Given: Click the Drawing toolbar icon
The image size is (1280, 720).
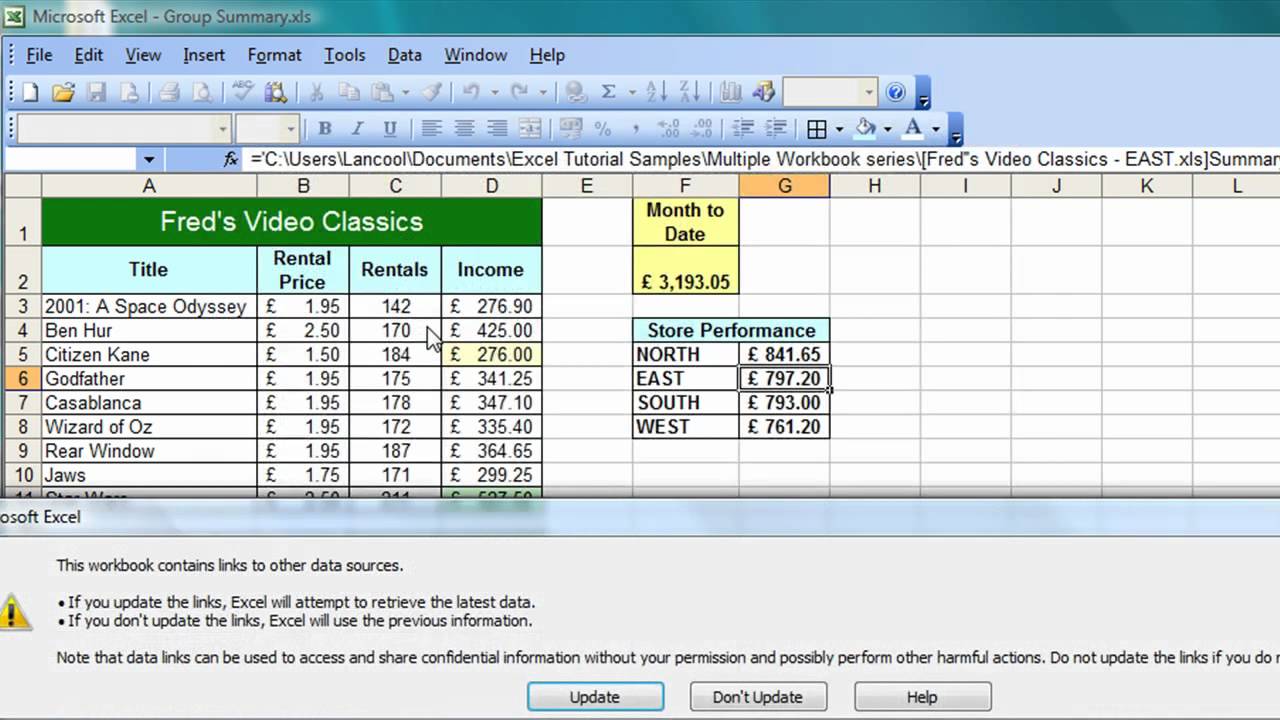Looking at the screenshot, I should (764, 93).
